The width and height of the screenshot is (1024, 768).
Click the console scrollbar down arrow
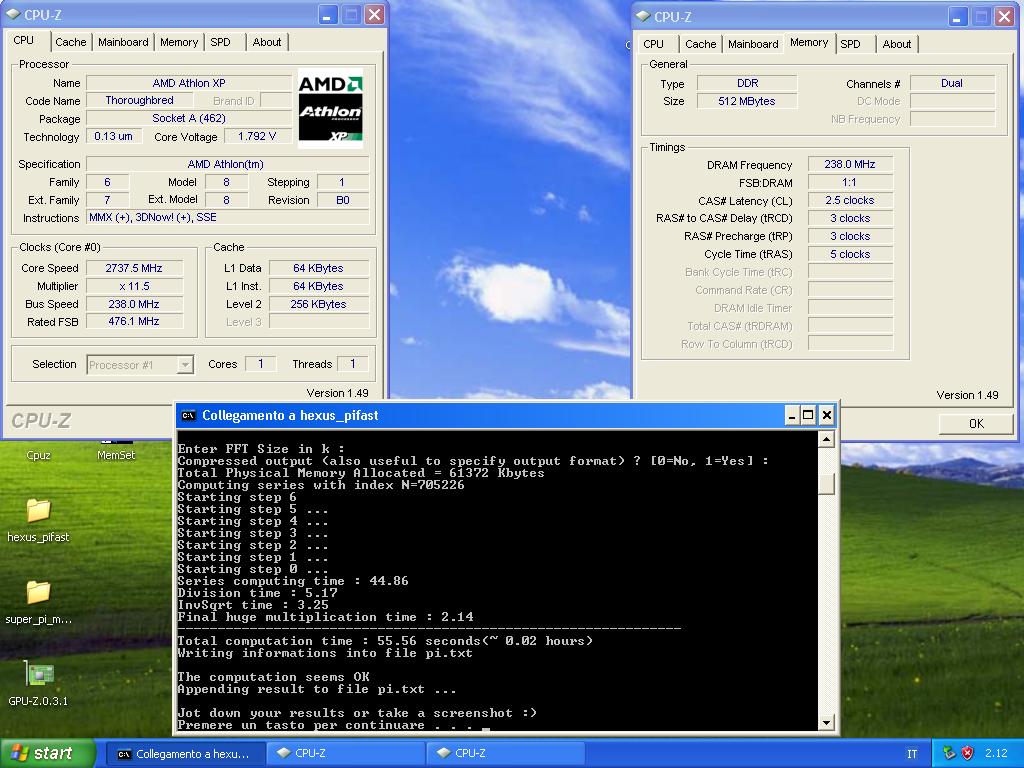(826, 722)
